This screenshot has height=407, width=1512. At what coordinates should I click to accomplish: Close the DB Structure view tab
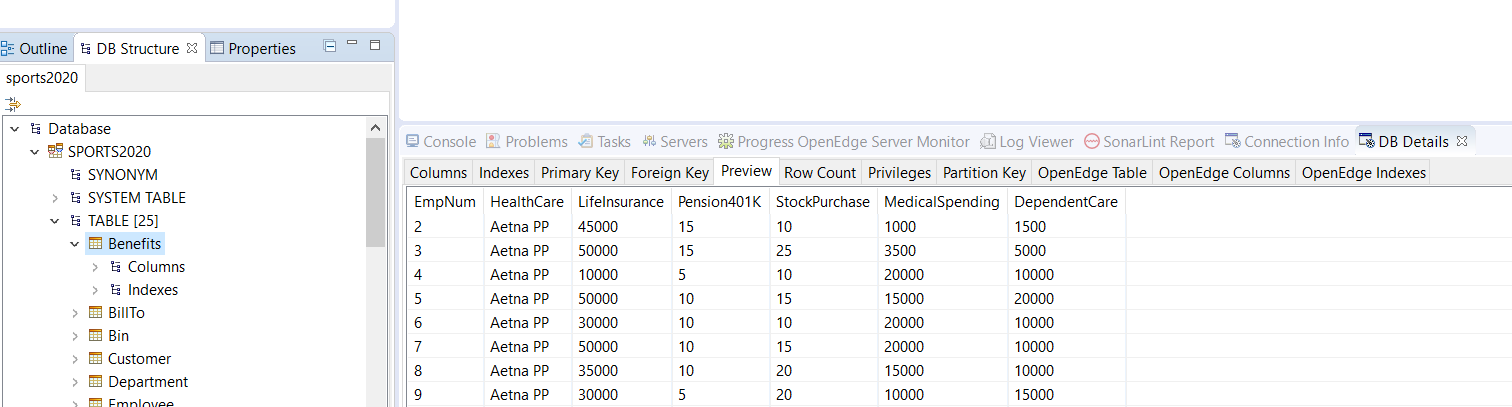(192, 48)
